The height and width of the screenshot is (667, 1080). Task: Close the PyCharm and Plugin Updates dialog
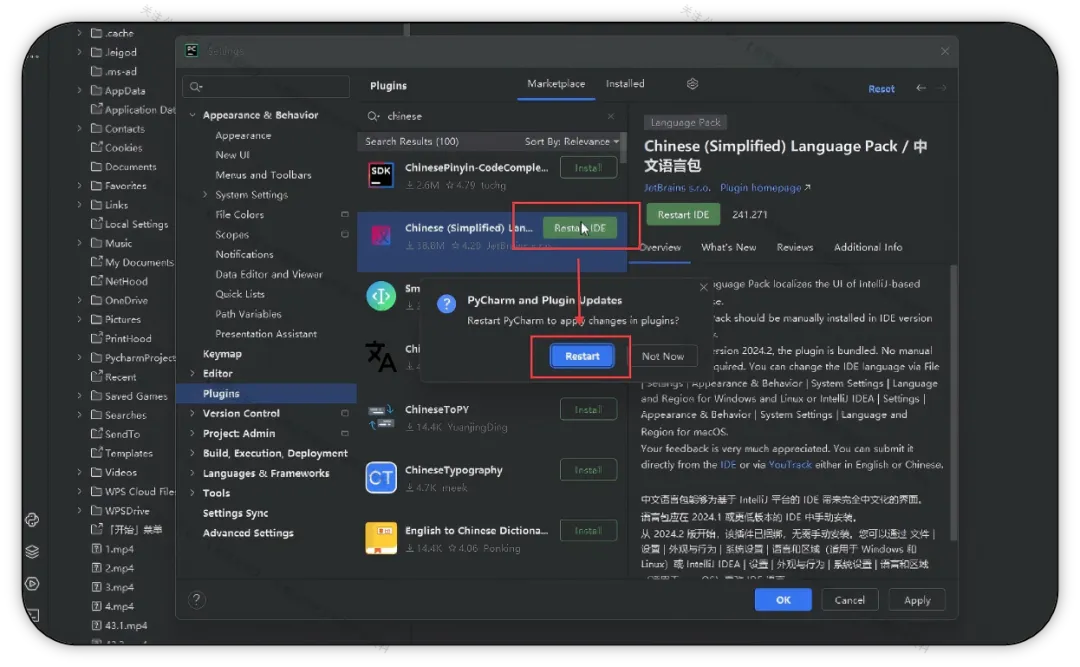(x=703, y=287)
